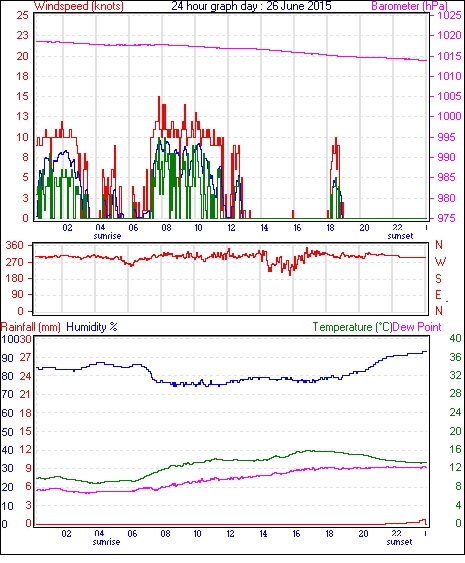The image size is (465, 563).
Task: Click the 40 value on the temperature axis
Action: [x=455, y=338]
